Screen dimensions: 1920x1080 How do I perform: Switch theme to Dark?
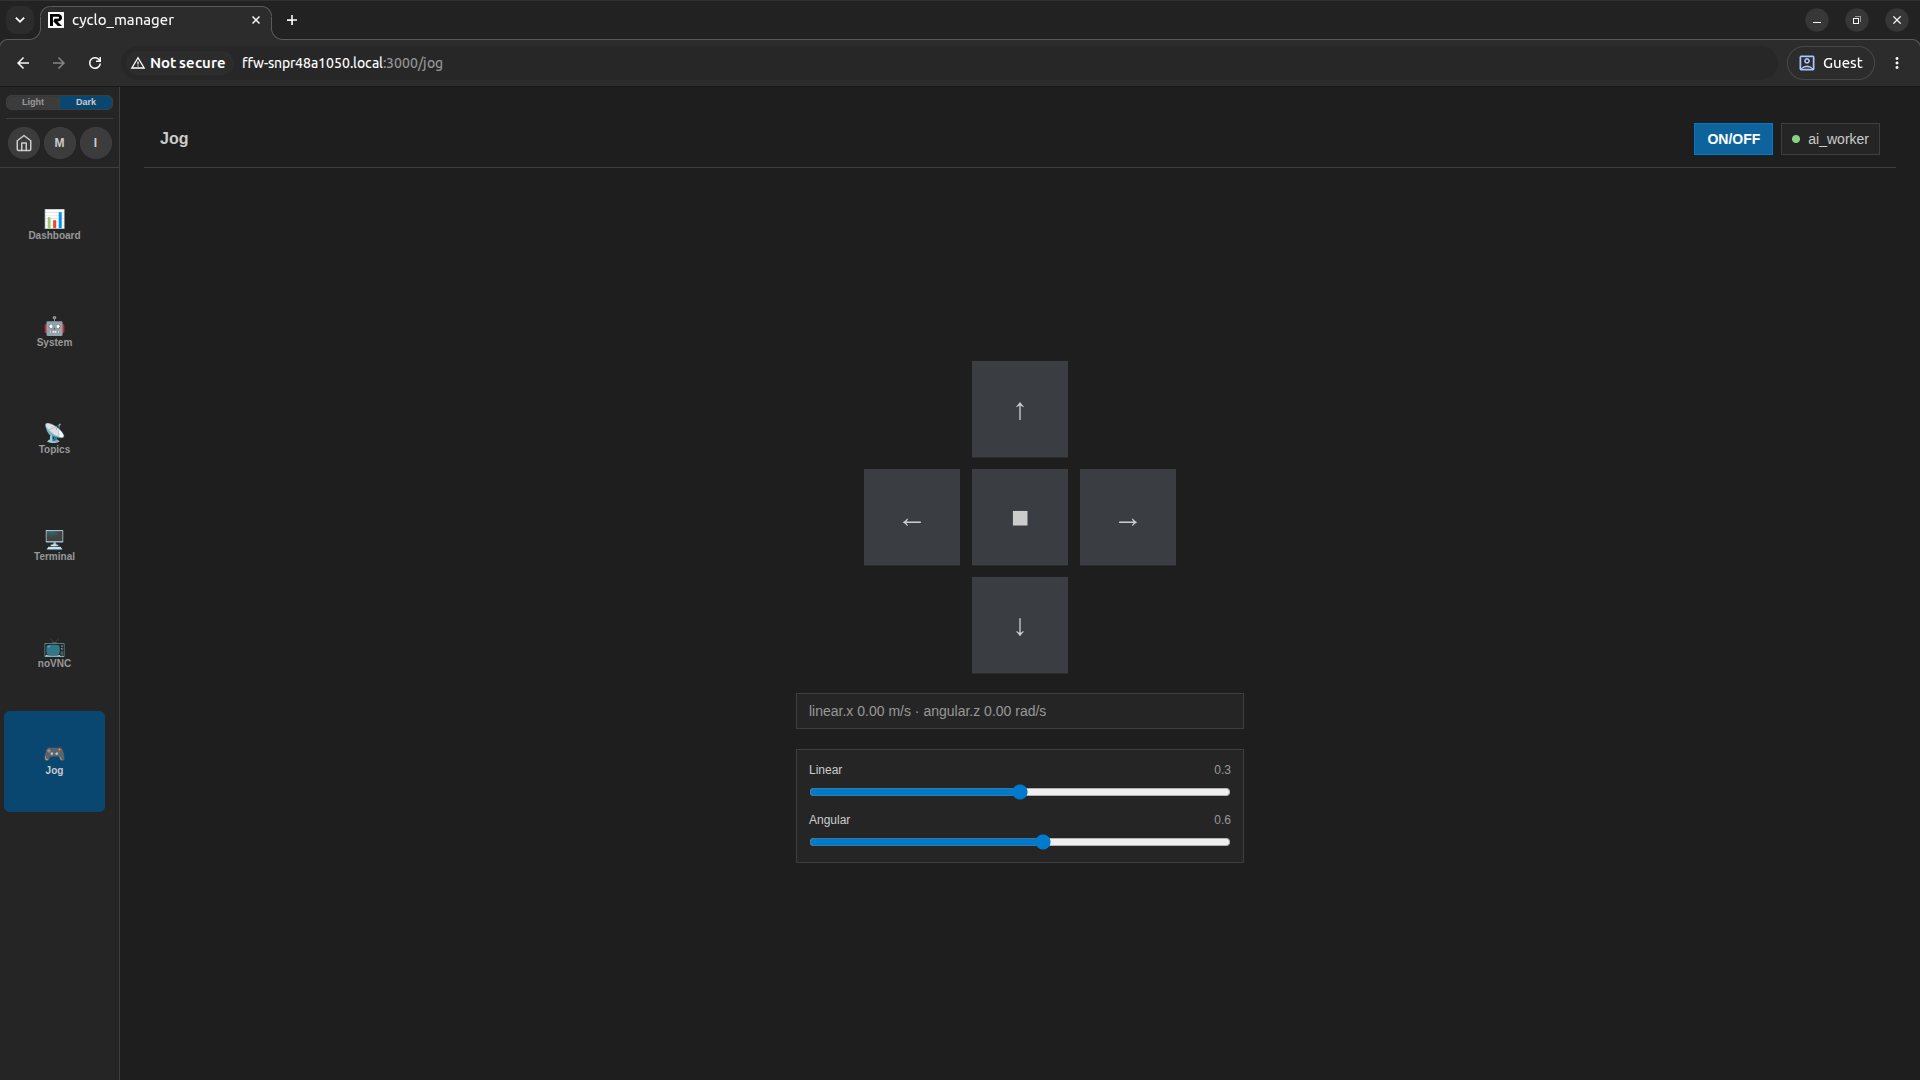pyautogui.click(x=86, y=102)
